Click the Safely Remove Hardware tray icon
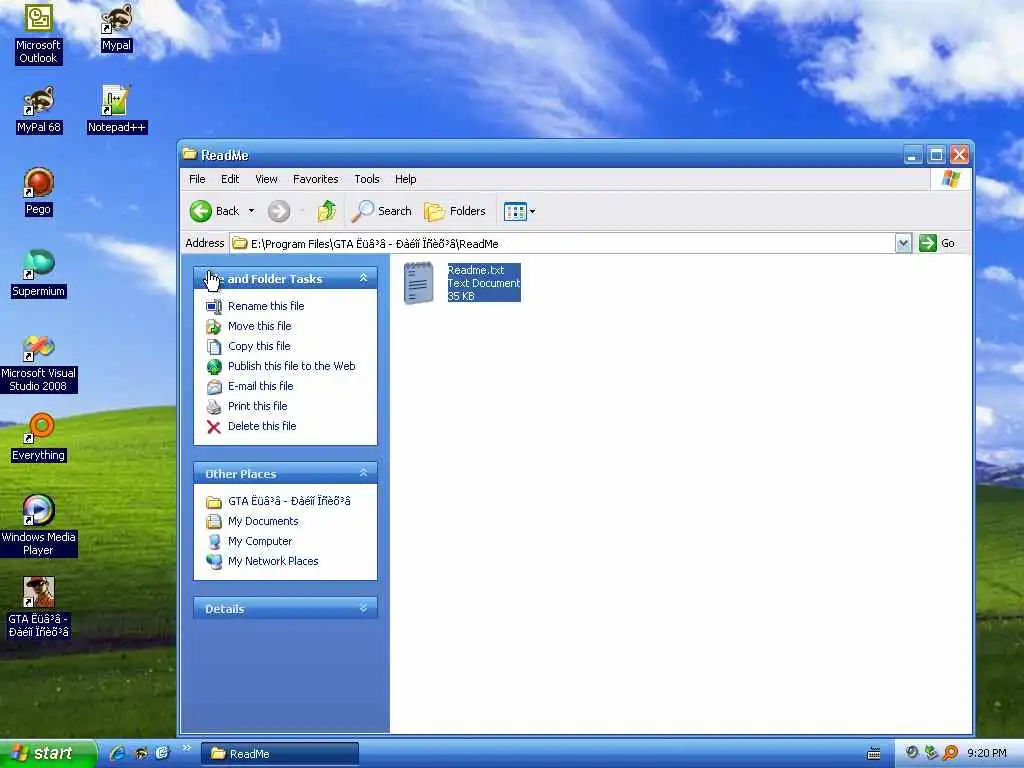 tap(931, 753)
